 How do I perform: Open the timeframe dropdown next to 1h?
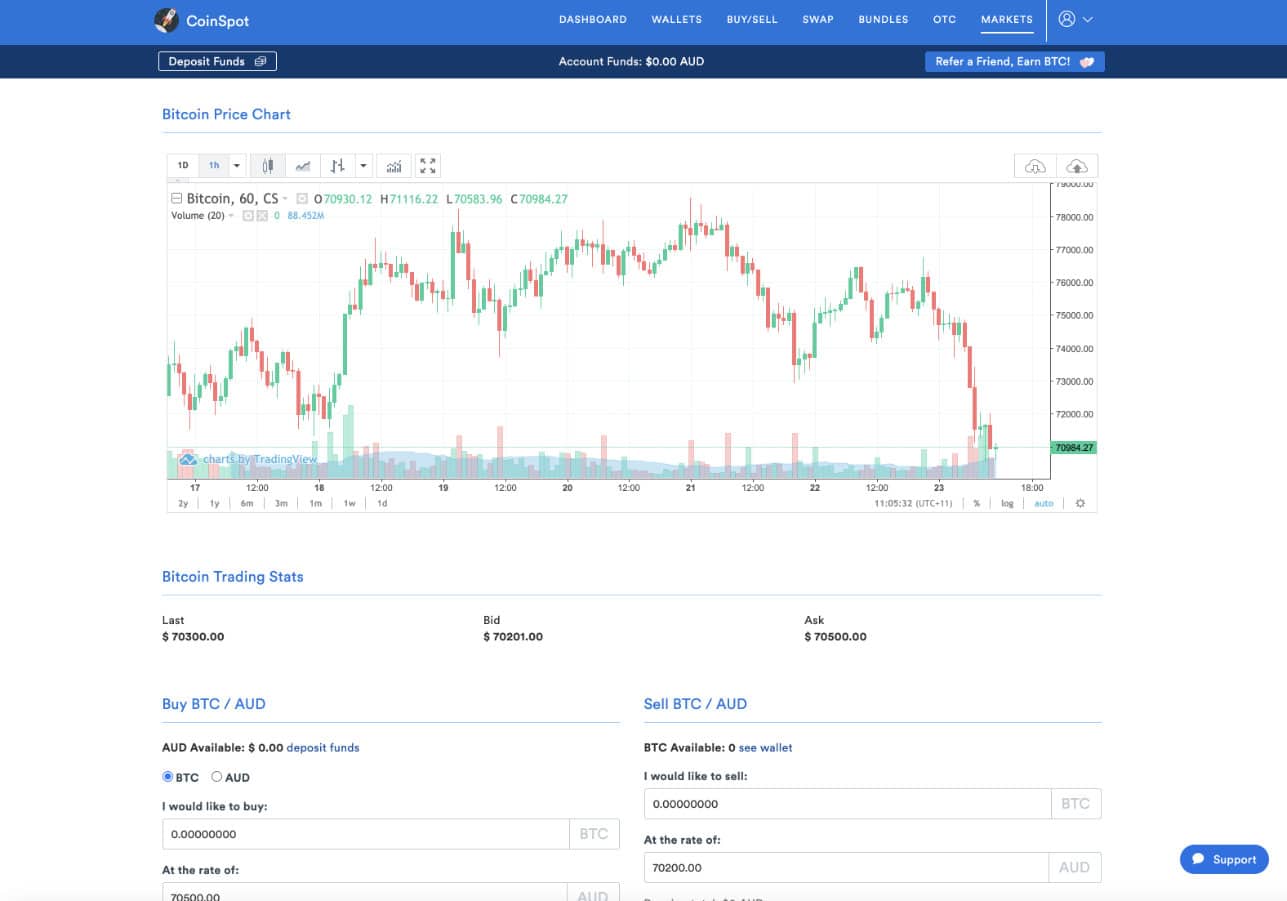236,165
